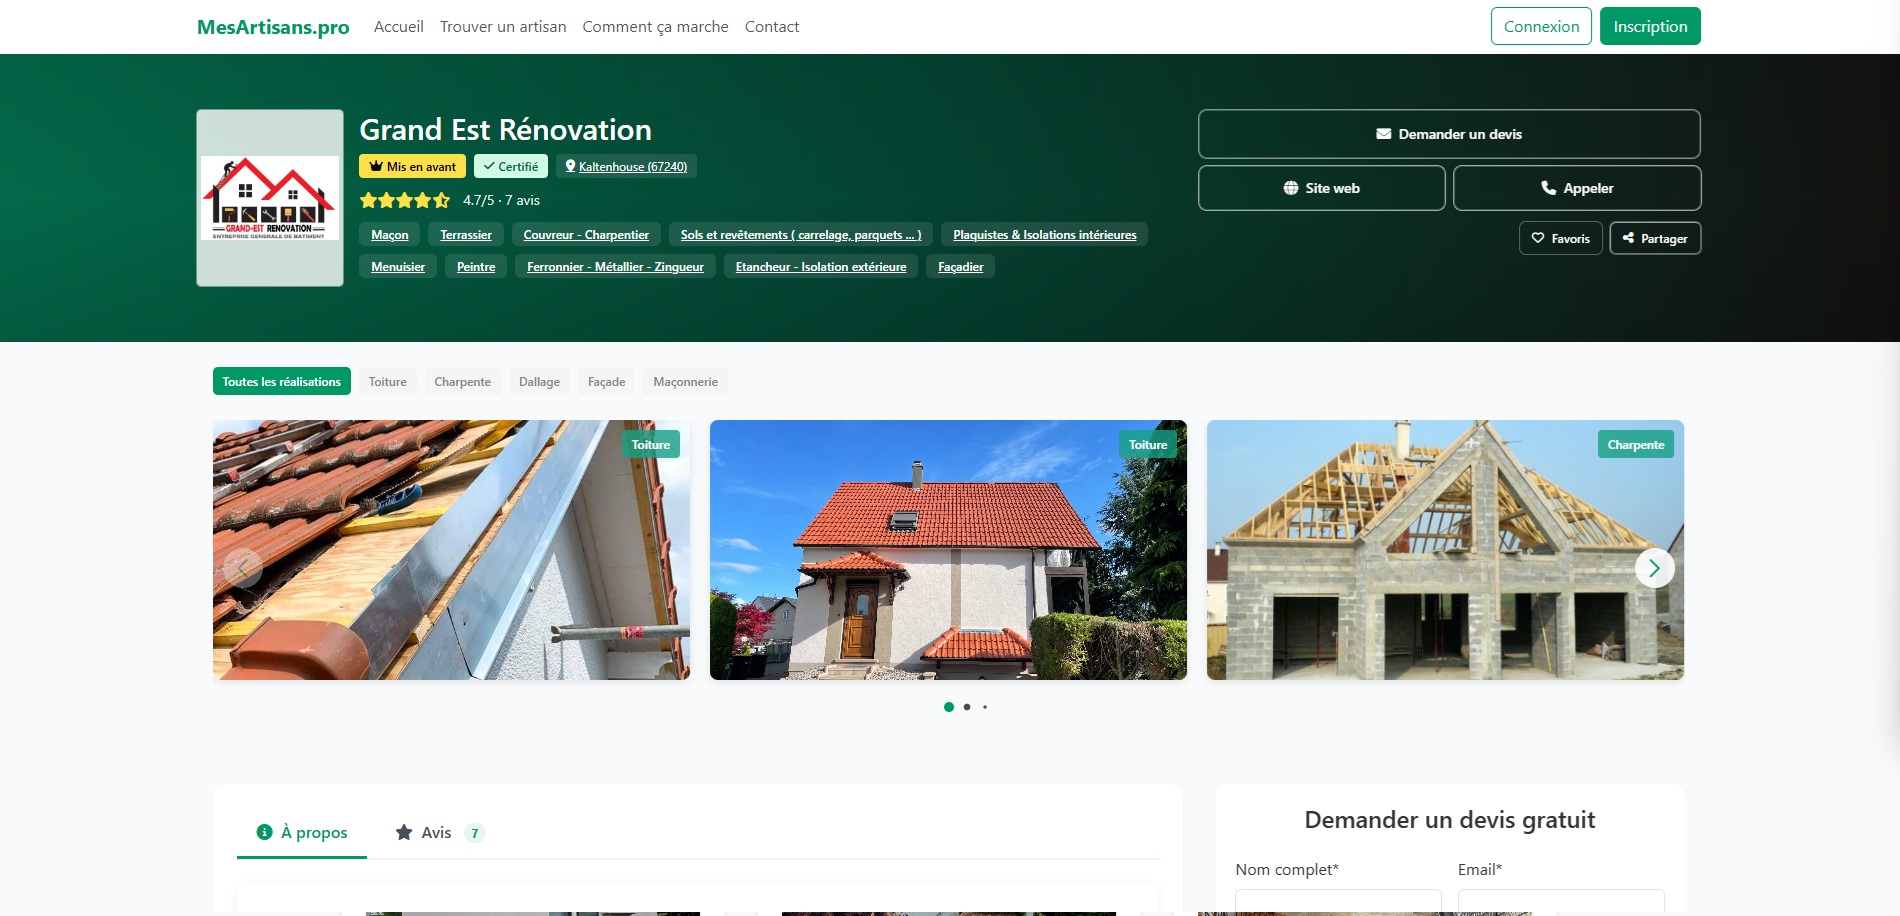The width and height of the screenshot is (1900, 916).
Task: Click the Nom complet input field
Action: click(1338, 902)
